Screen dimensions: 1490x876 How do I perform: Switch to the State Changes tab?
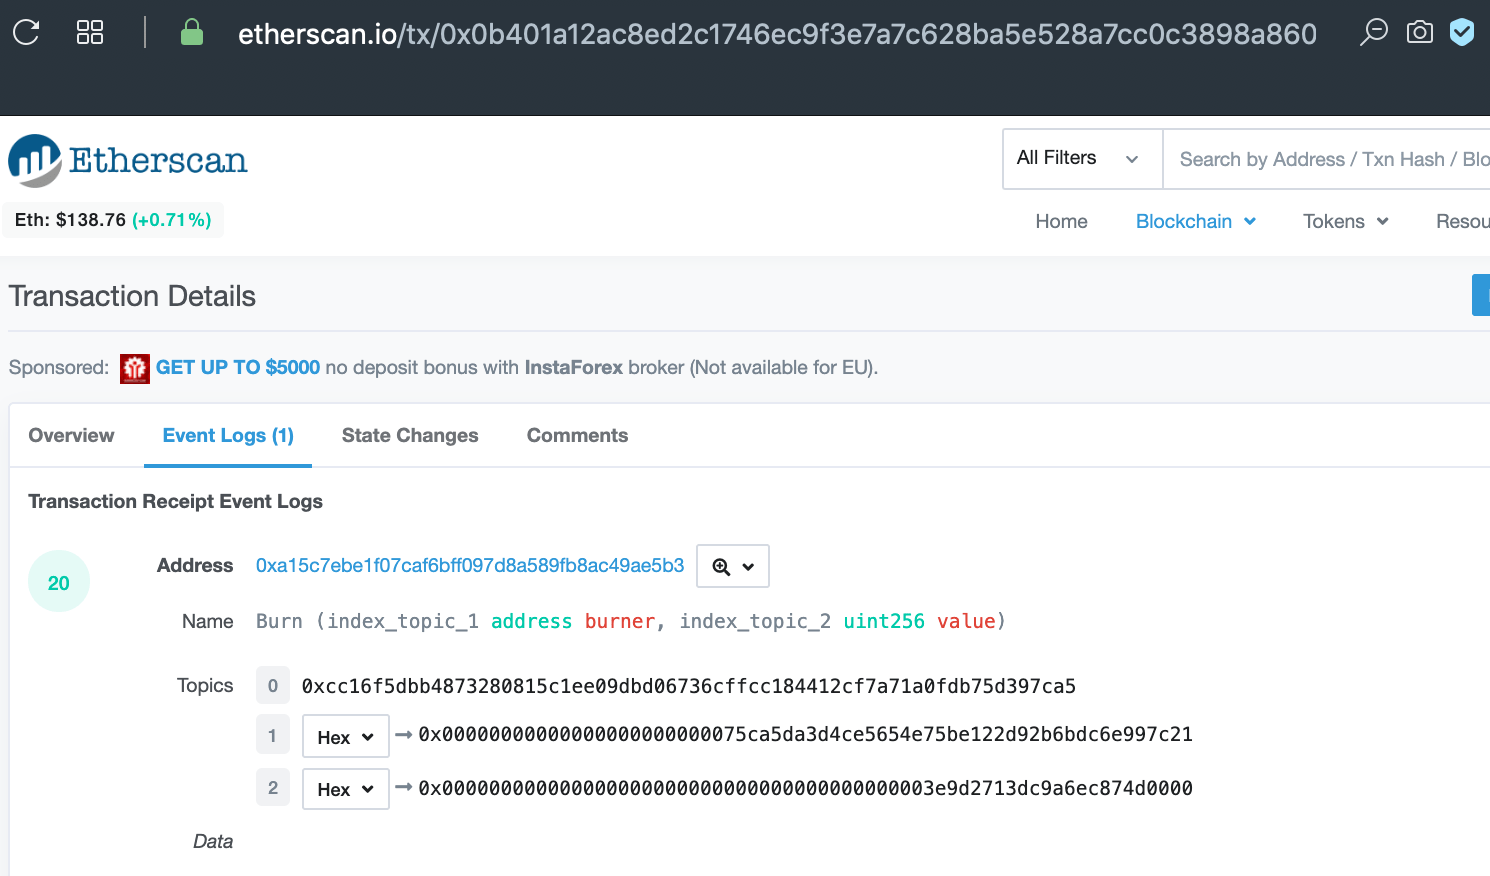pos(410,436)
